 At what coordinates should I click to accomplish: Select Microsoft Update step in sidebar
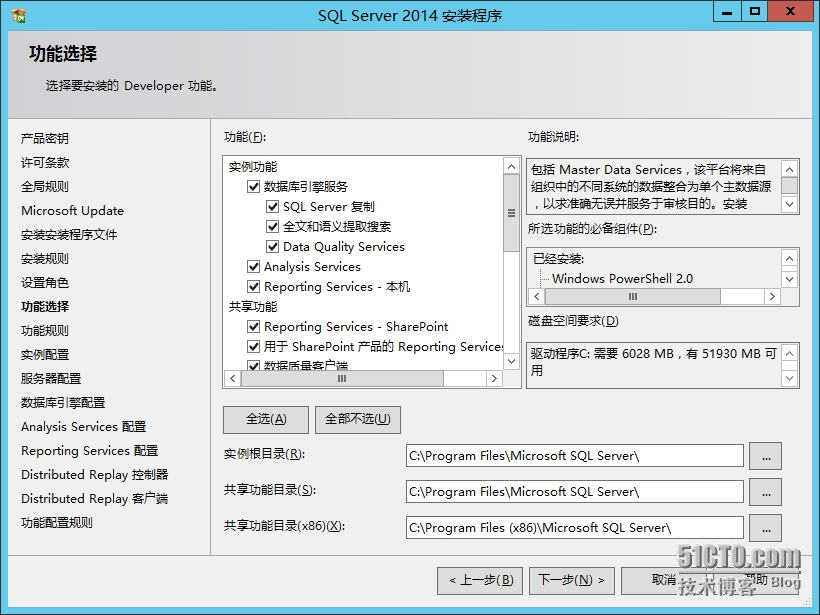click(x=73, y=211)
